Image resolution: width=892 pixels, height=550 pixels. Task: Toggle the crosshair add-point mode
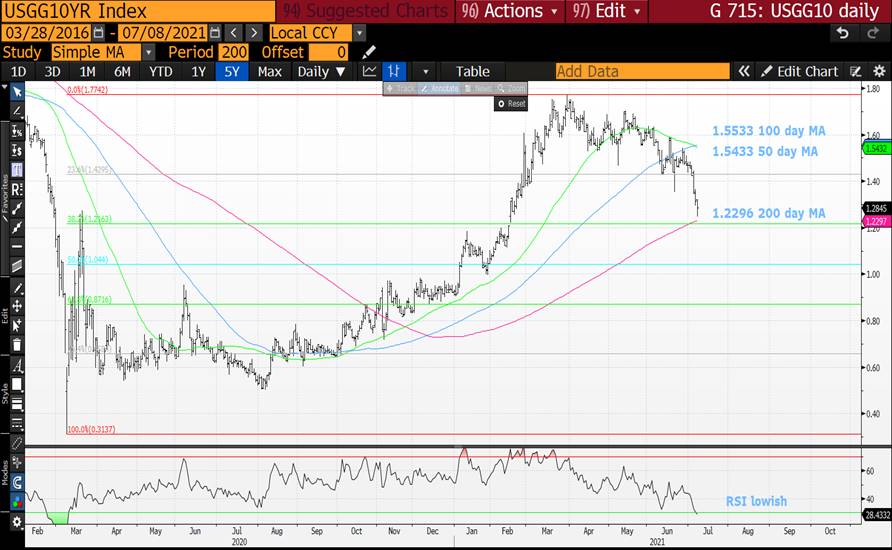tap(17, 463)
